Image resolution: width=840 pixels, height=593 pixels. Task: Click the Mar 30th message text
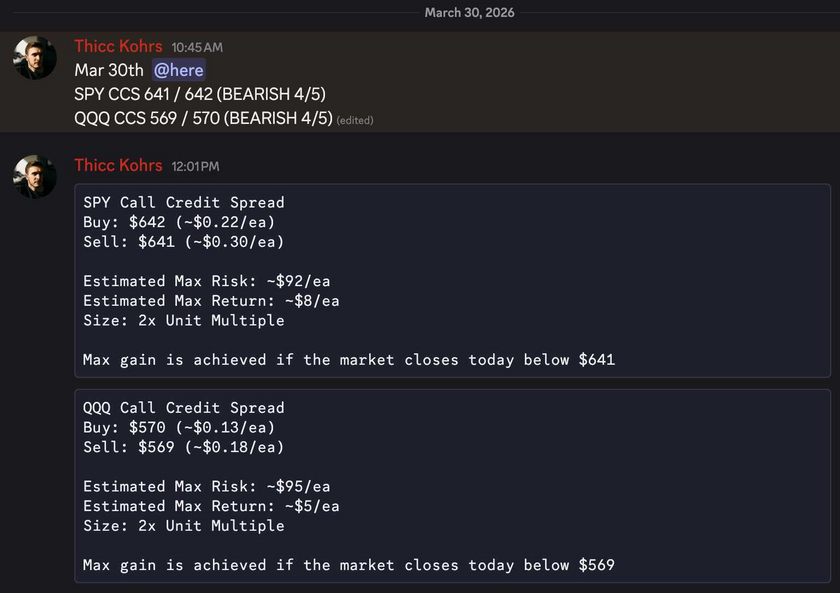point(109,70)
